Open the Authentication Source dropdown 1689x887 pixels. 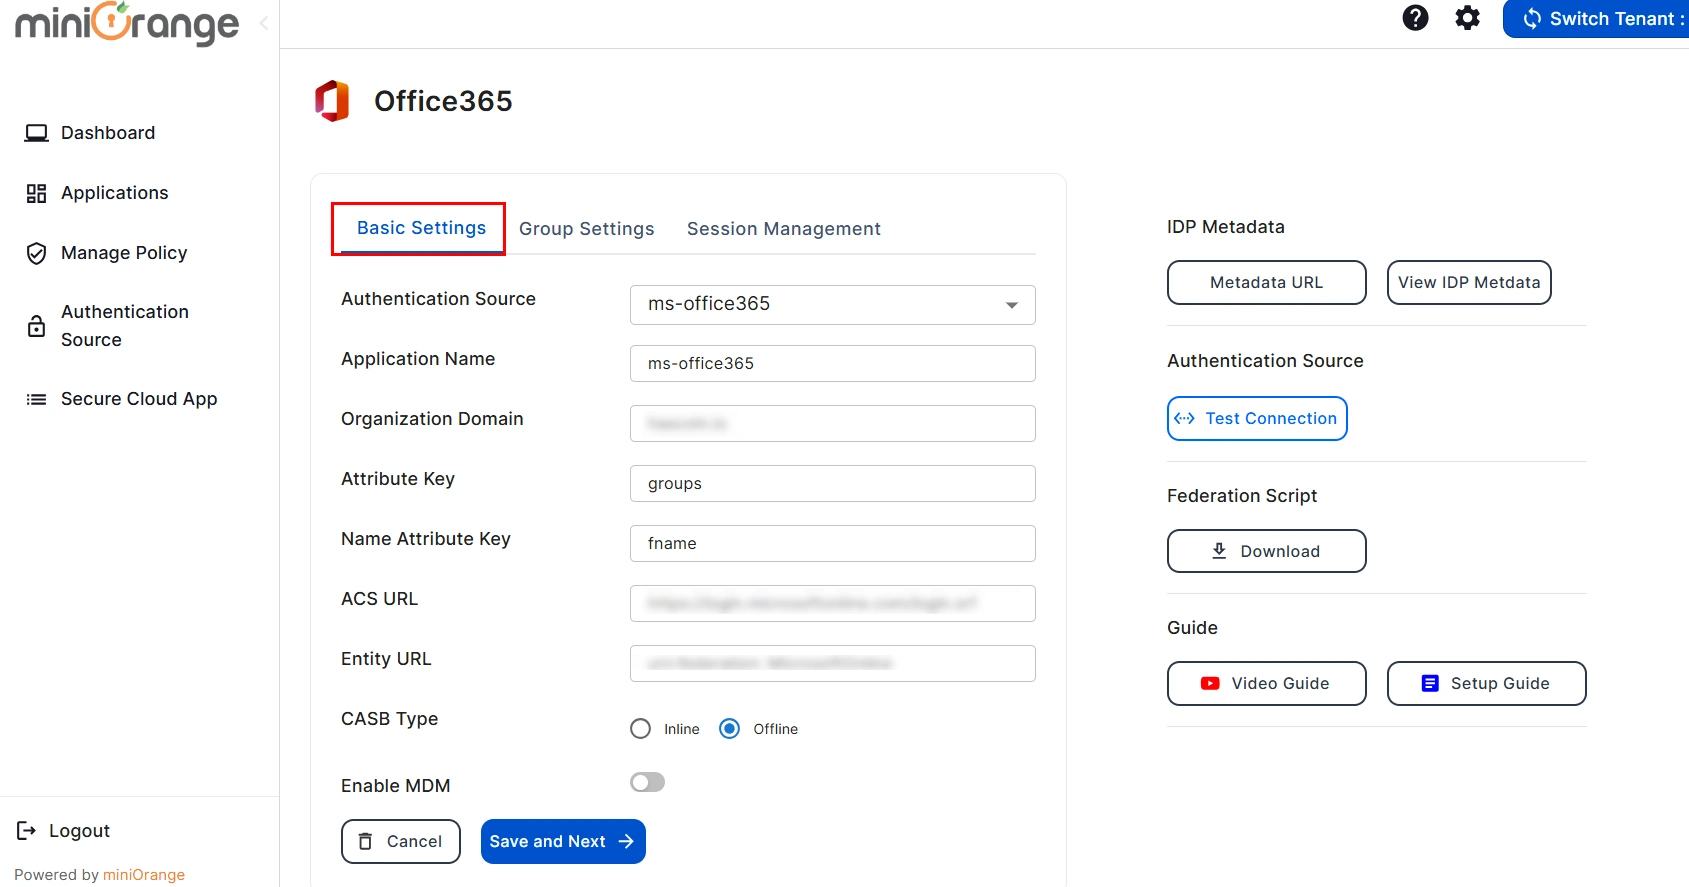(832, 305)
